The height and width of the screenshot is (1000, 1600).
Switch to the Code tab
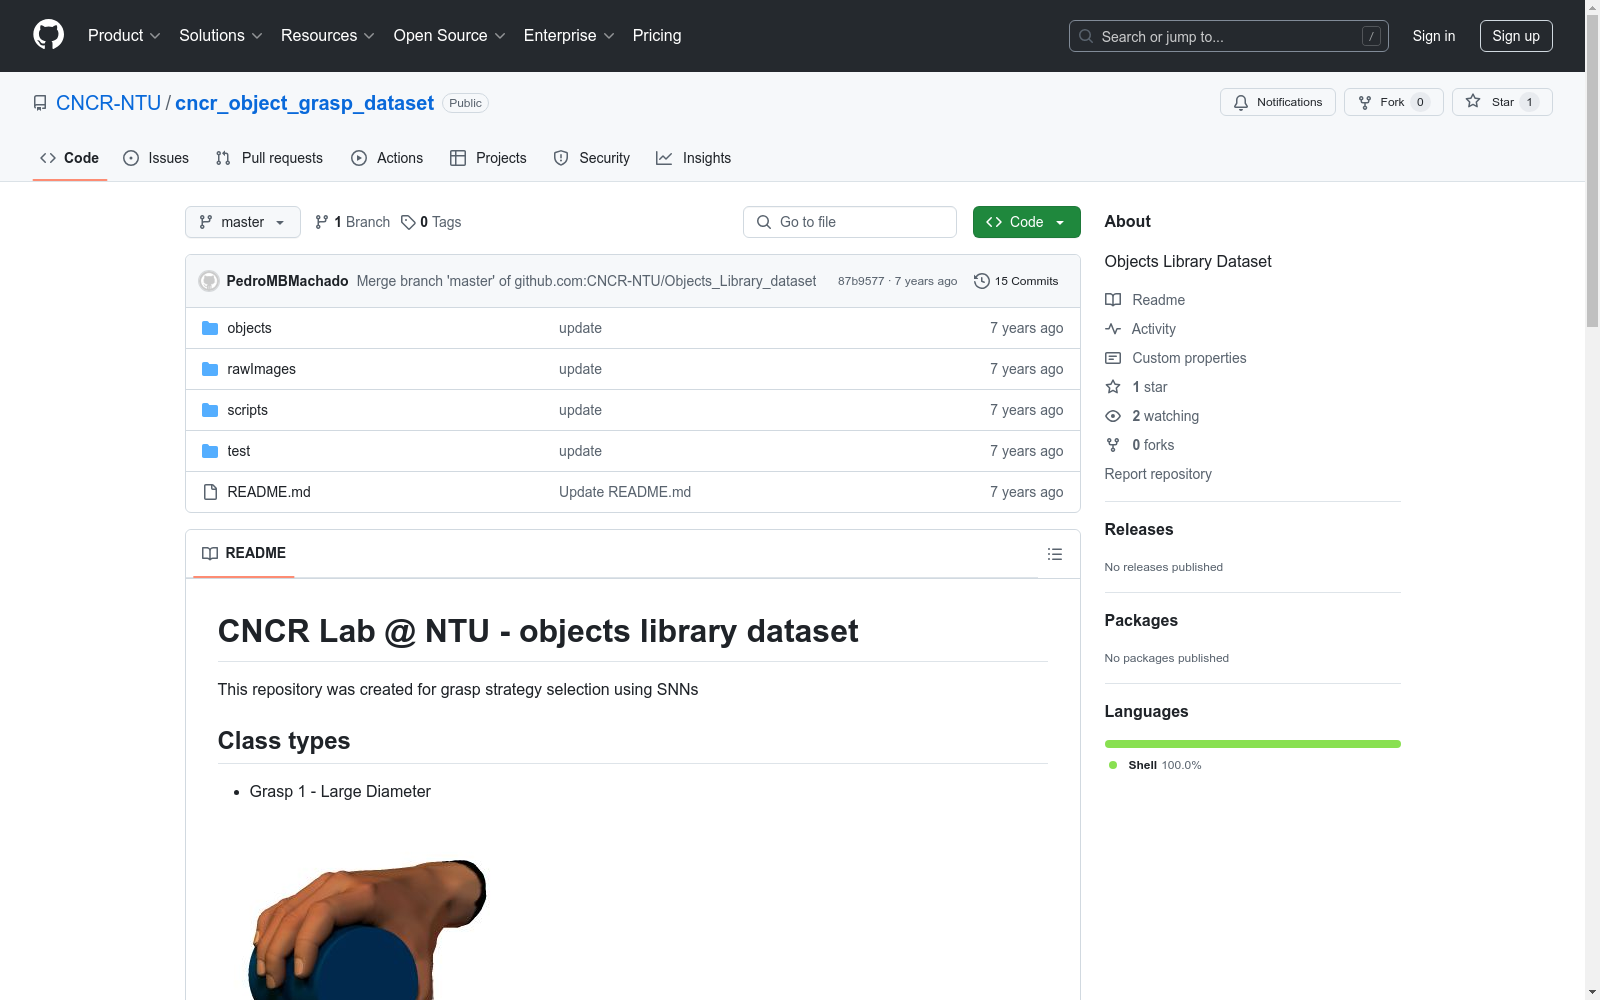(70, 158)
